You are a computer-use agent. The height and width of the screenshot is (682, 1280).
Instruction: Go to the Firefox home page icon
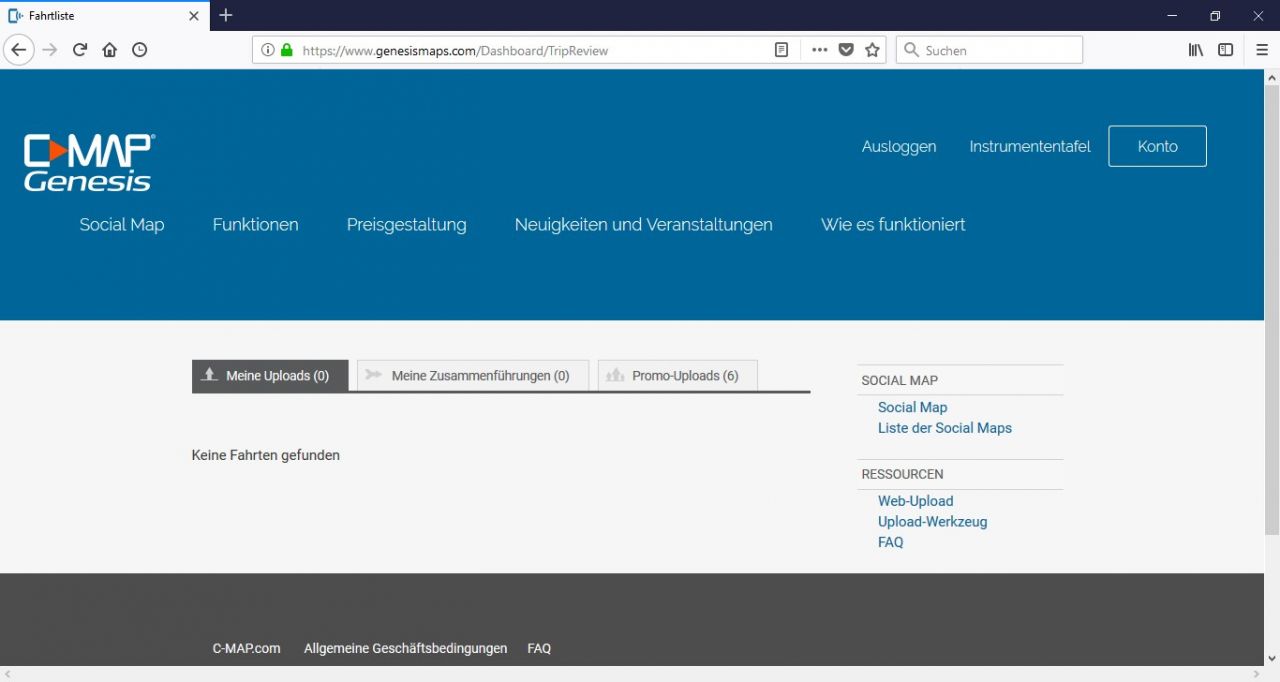pos(110,50)
